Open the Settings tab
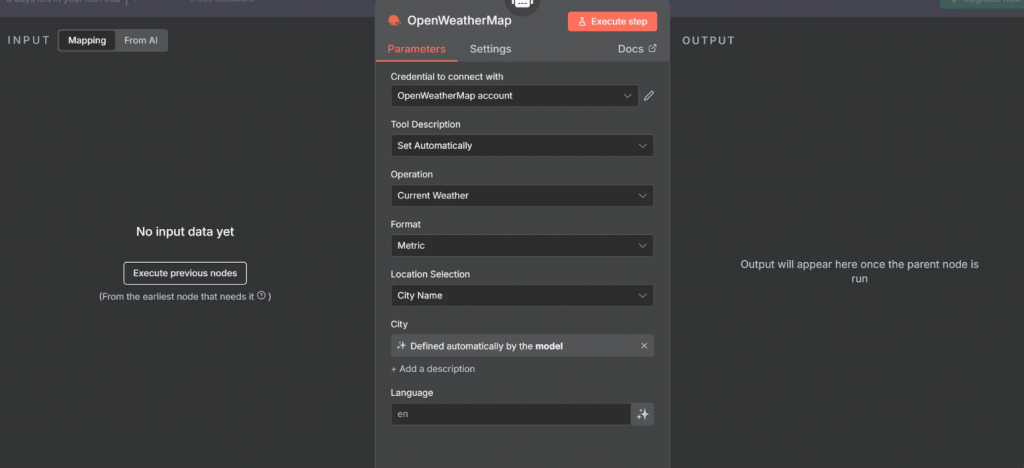 coord(490,49)
